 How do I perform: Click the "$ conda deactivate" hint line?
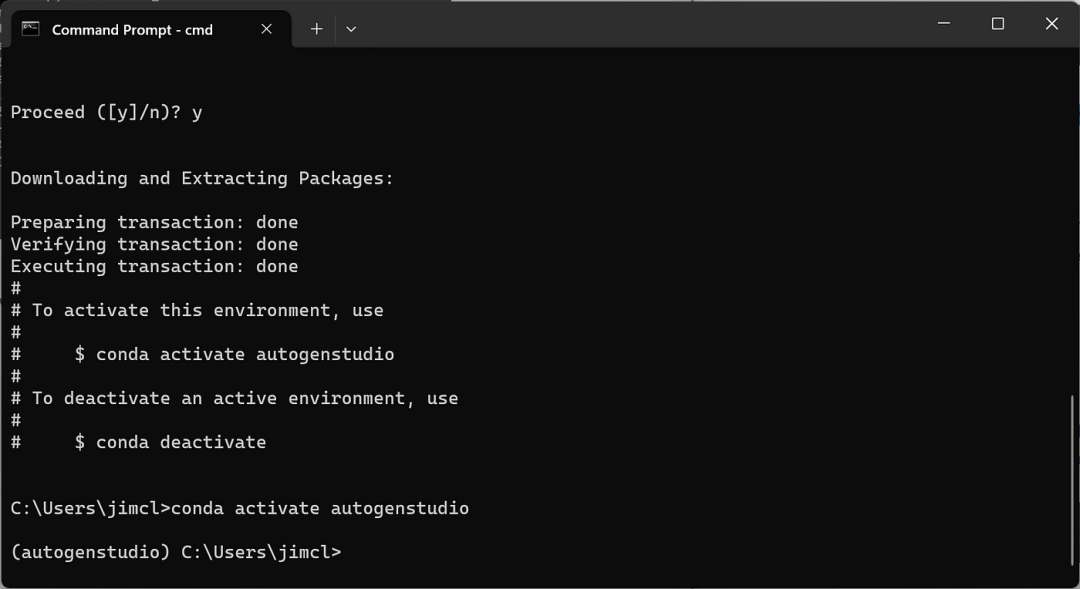(170, 443)
